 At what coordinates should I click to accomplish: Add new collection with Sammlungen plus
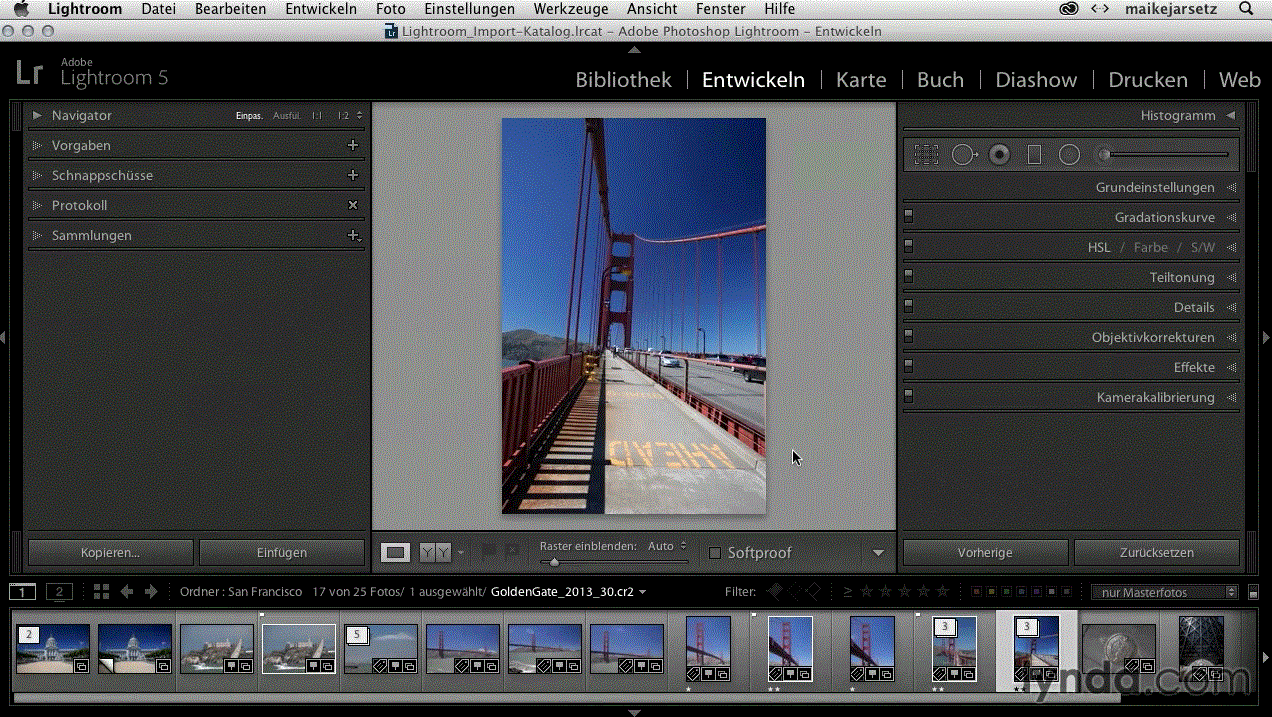click(352, 235)
